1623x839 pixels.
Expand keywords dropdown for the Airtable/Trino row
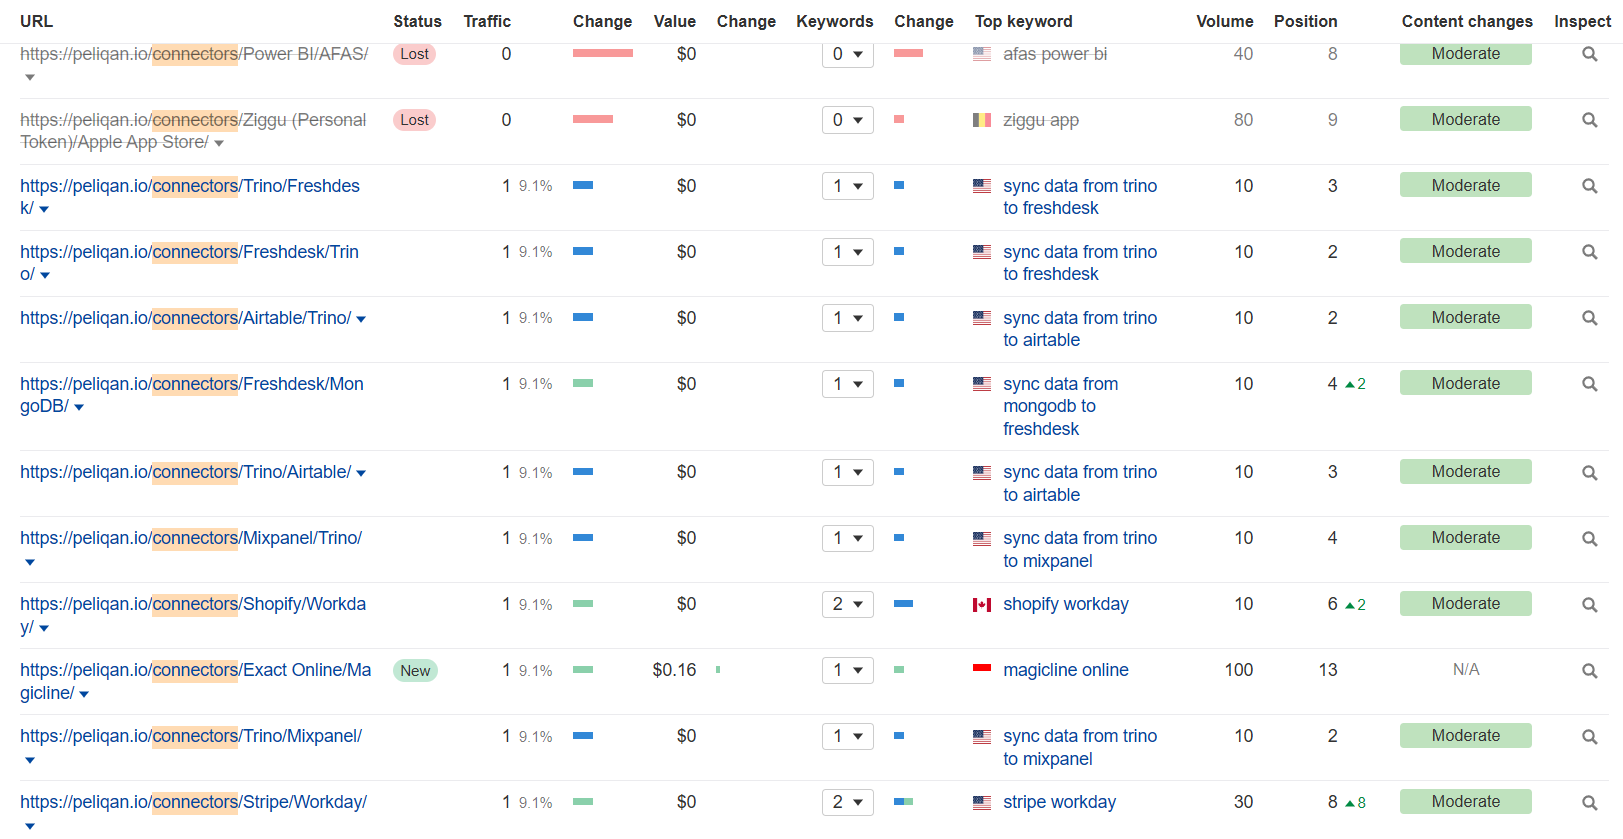pyautogui.click(x=848, y=318)
